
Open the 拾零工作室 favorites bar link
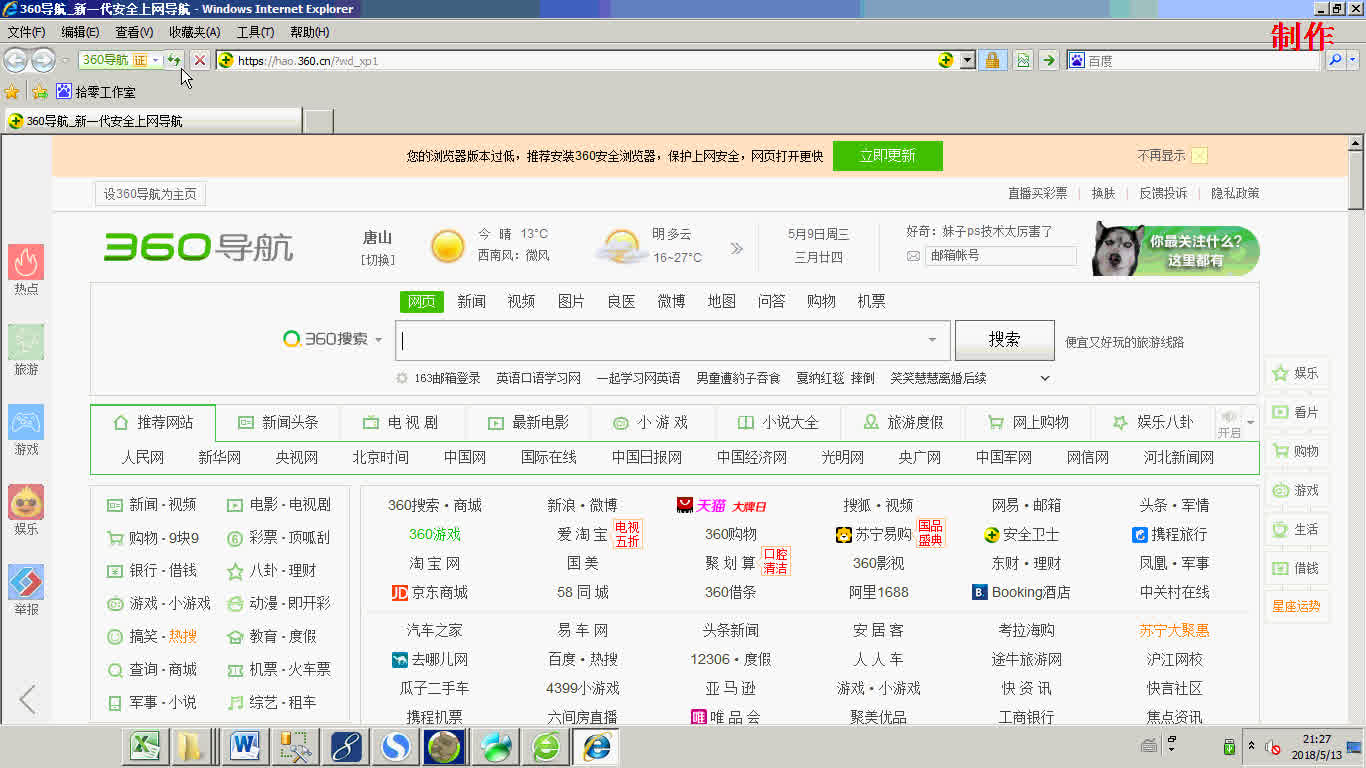pyautogui.click(x=96, y=92)
